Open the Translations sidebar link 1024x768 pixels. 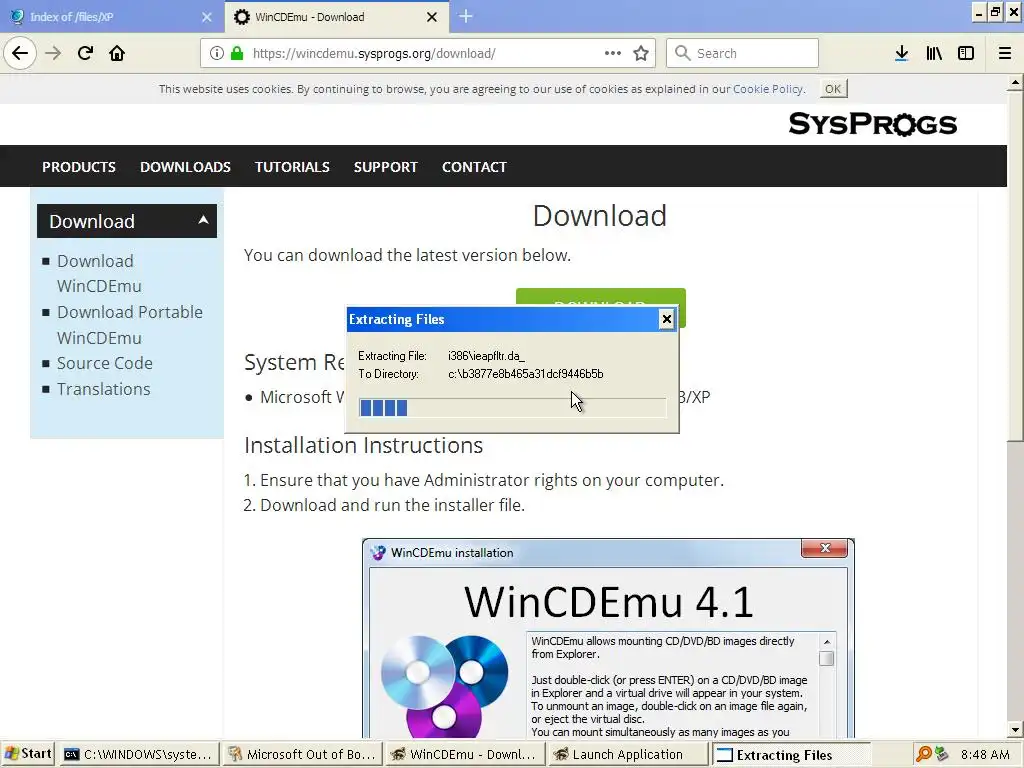[x=103, y=389]
